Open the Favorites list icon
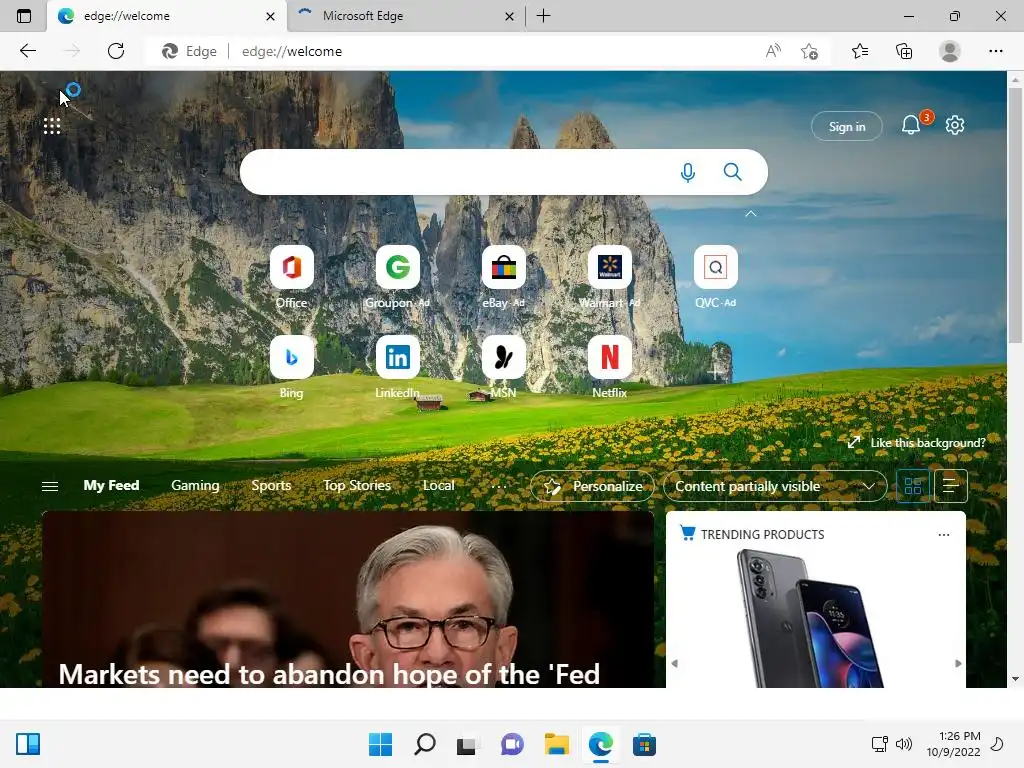 point(860,51)
